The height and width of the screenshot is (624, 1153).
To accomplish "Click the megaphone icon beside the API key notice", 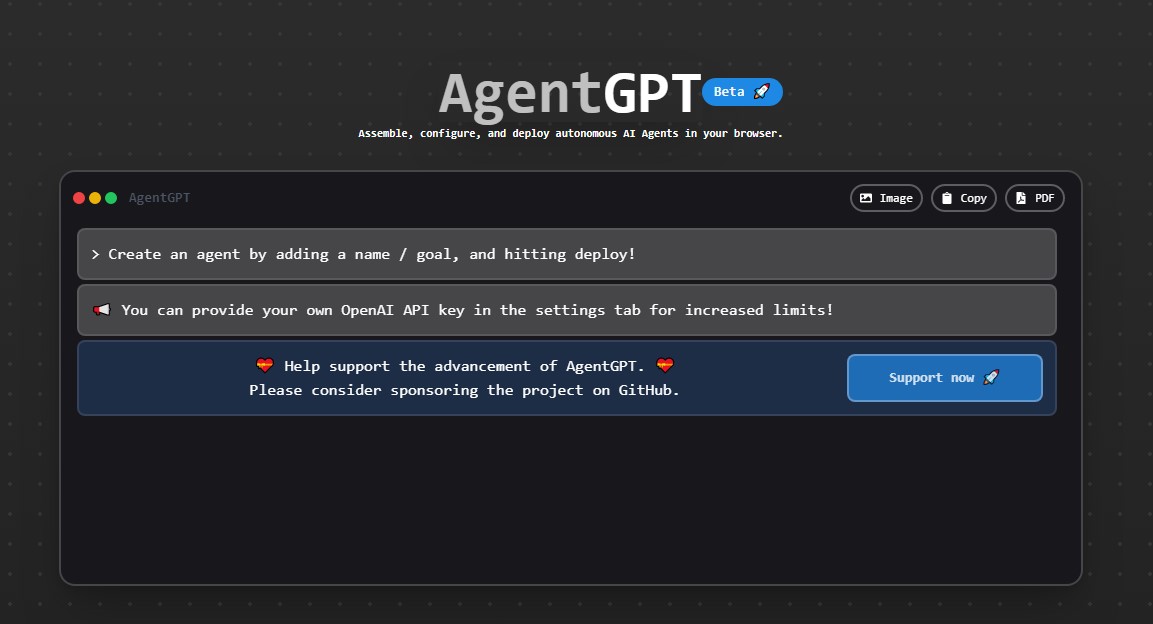I will click(x=102, y=310).
